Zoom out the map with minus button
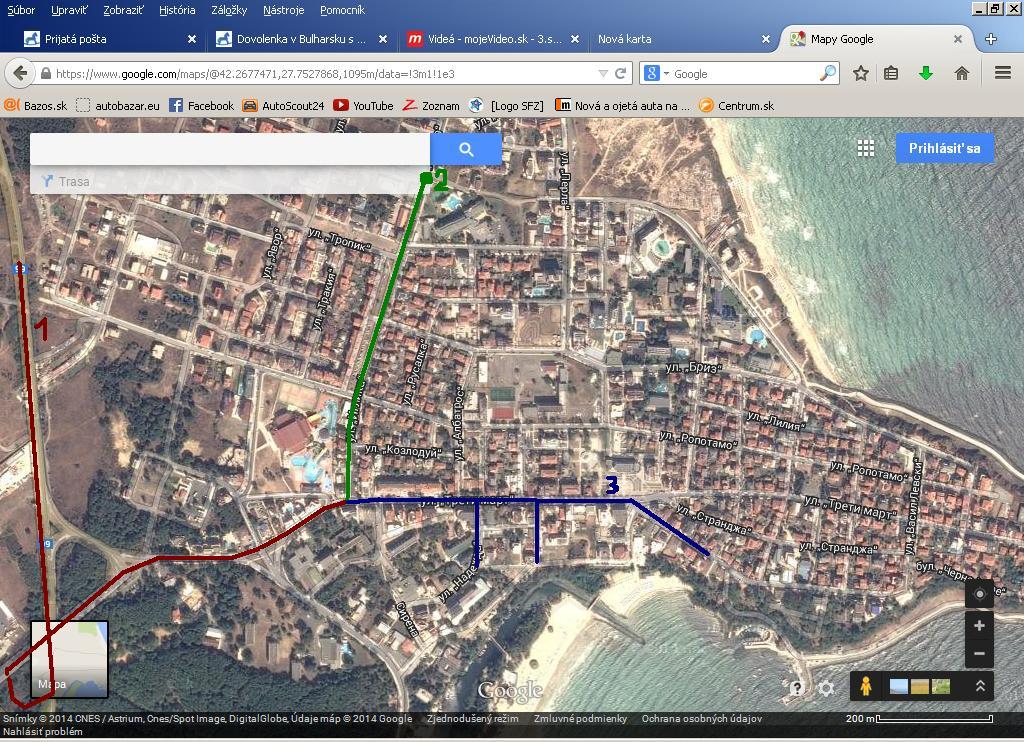 tap(979, 653)
